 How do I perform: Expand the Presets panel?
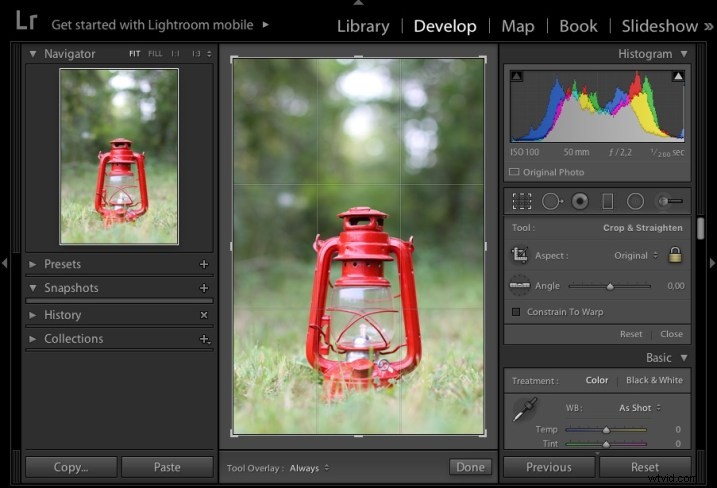click(32, 264)
